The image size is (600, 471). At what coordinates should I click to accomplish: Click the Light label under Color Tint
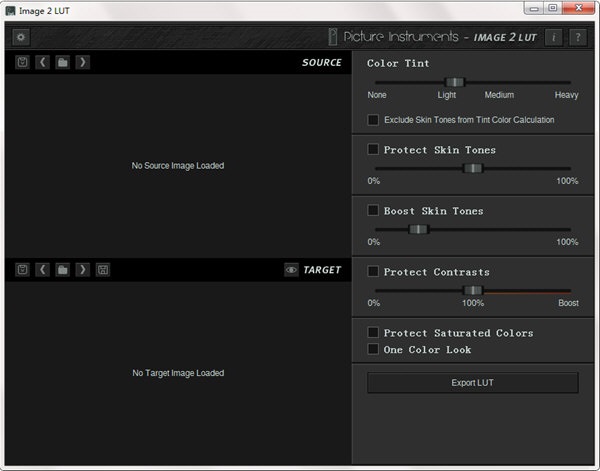pos(447,95)
